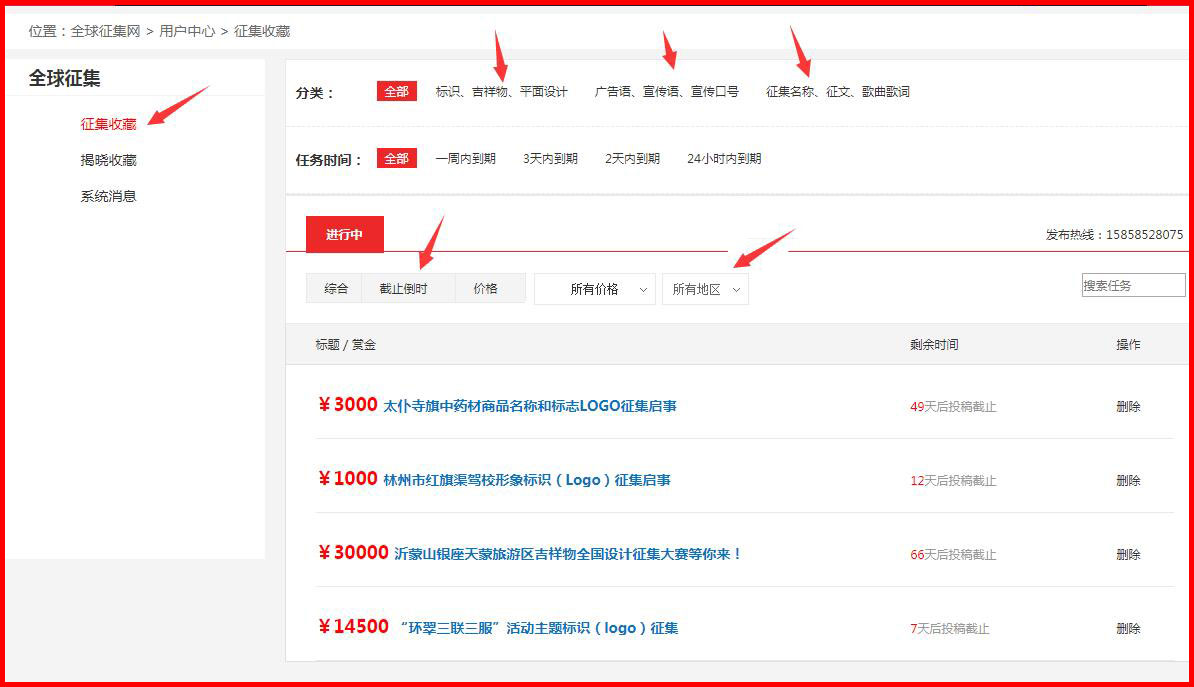Click the ¥14500 reward amount
Screen dimensions: 1194x687
353,627
